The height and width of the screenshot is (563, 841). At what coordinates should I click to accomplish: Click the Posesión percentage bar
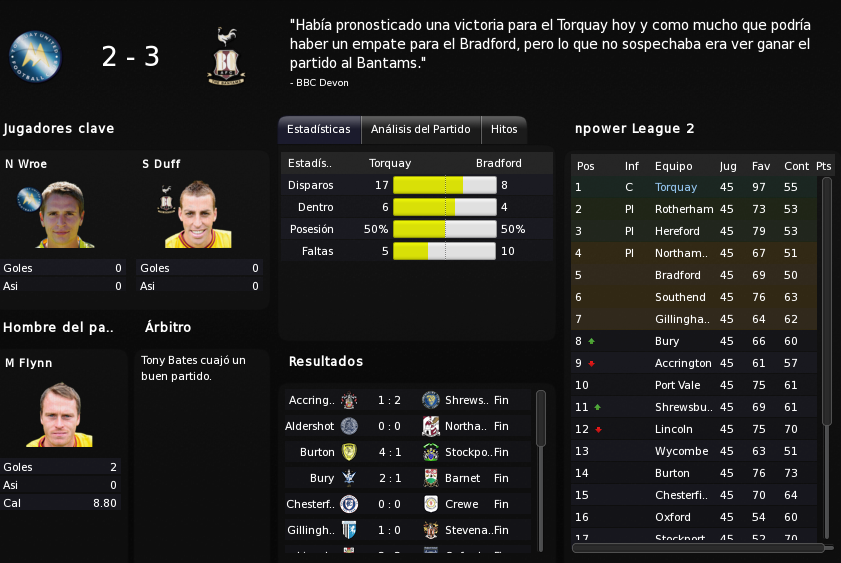(445, 229)
